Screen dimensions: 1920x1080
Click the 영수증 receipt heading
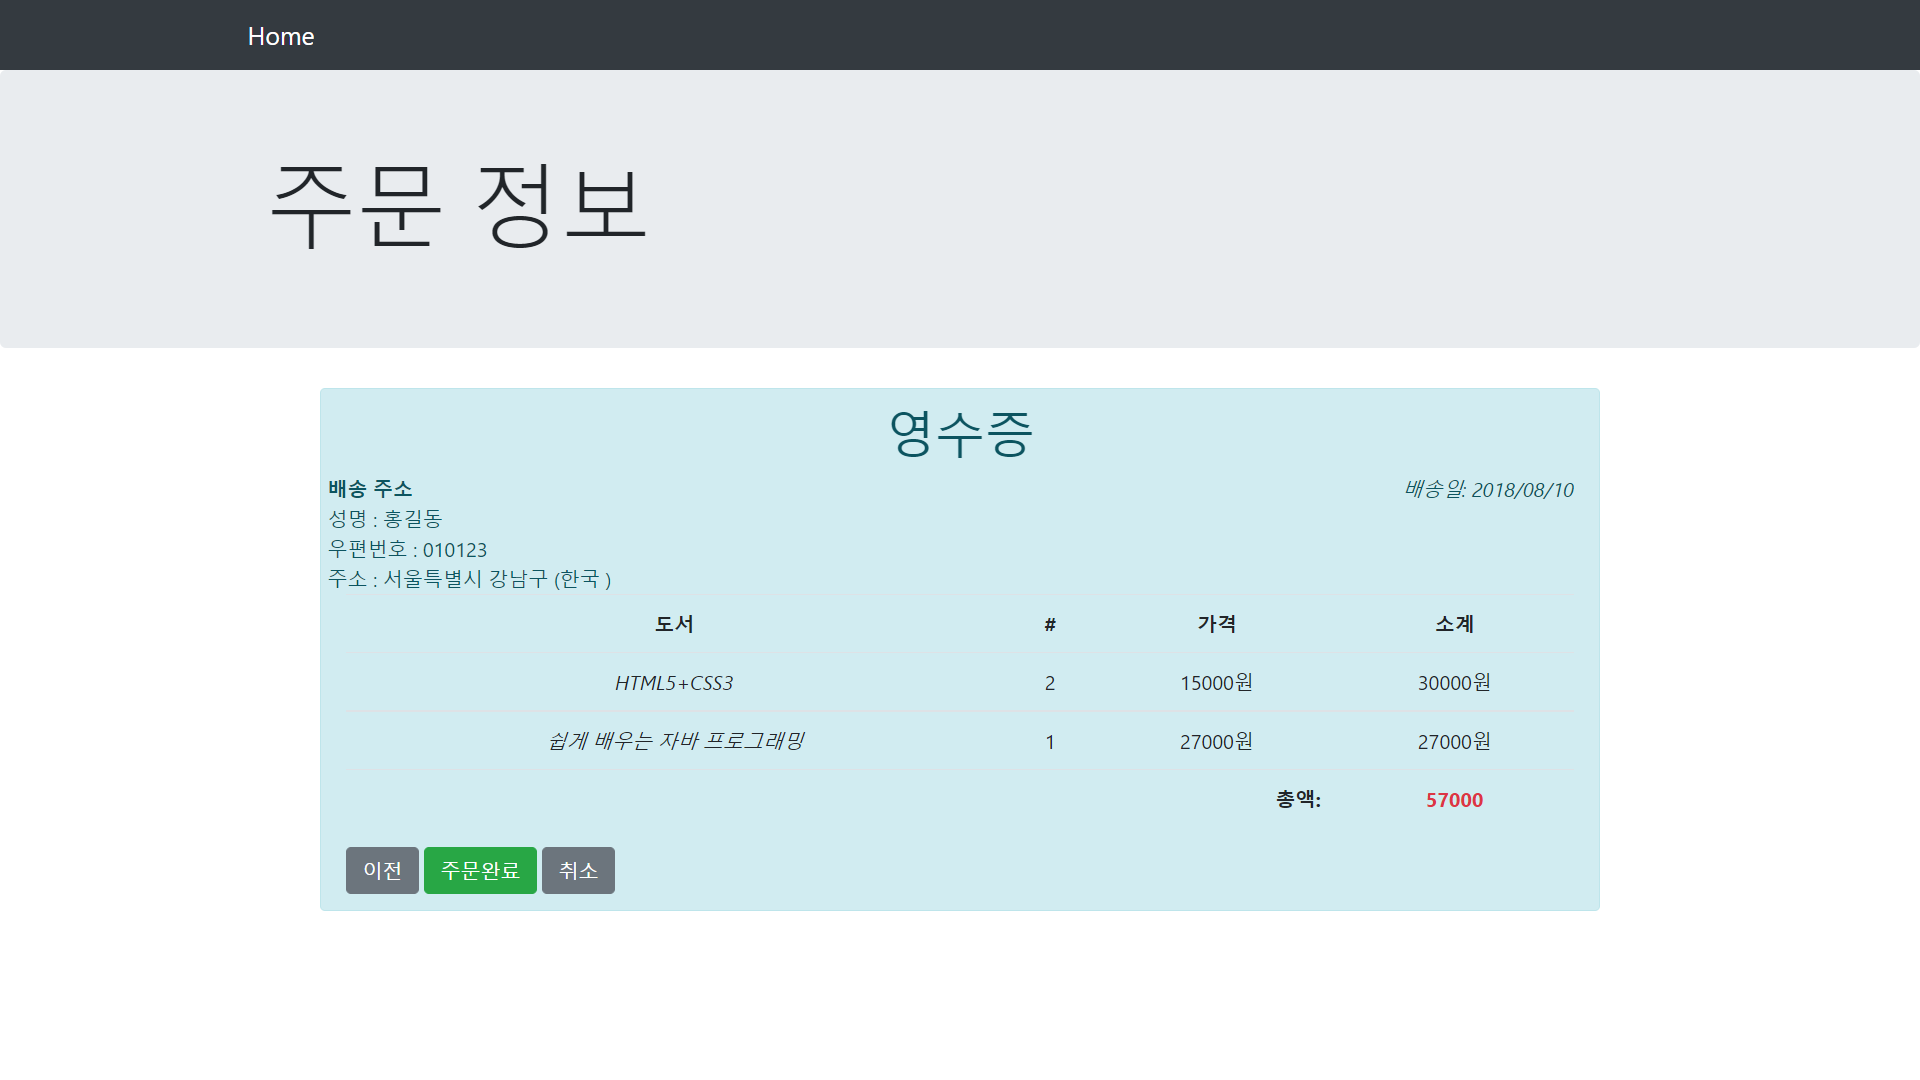[x=960, y=434]
